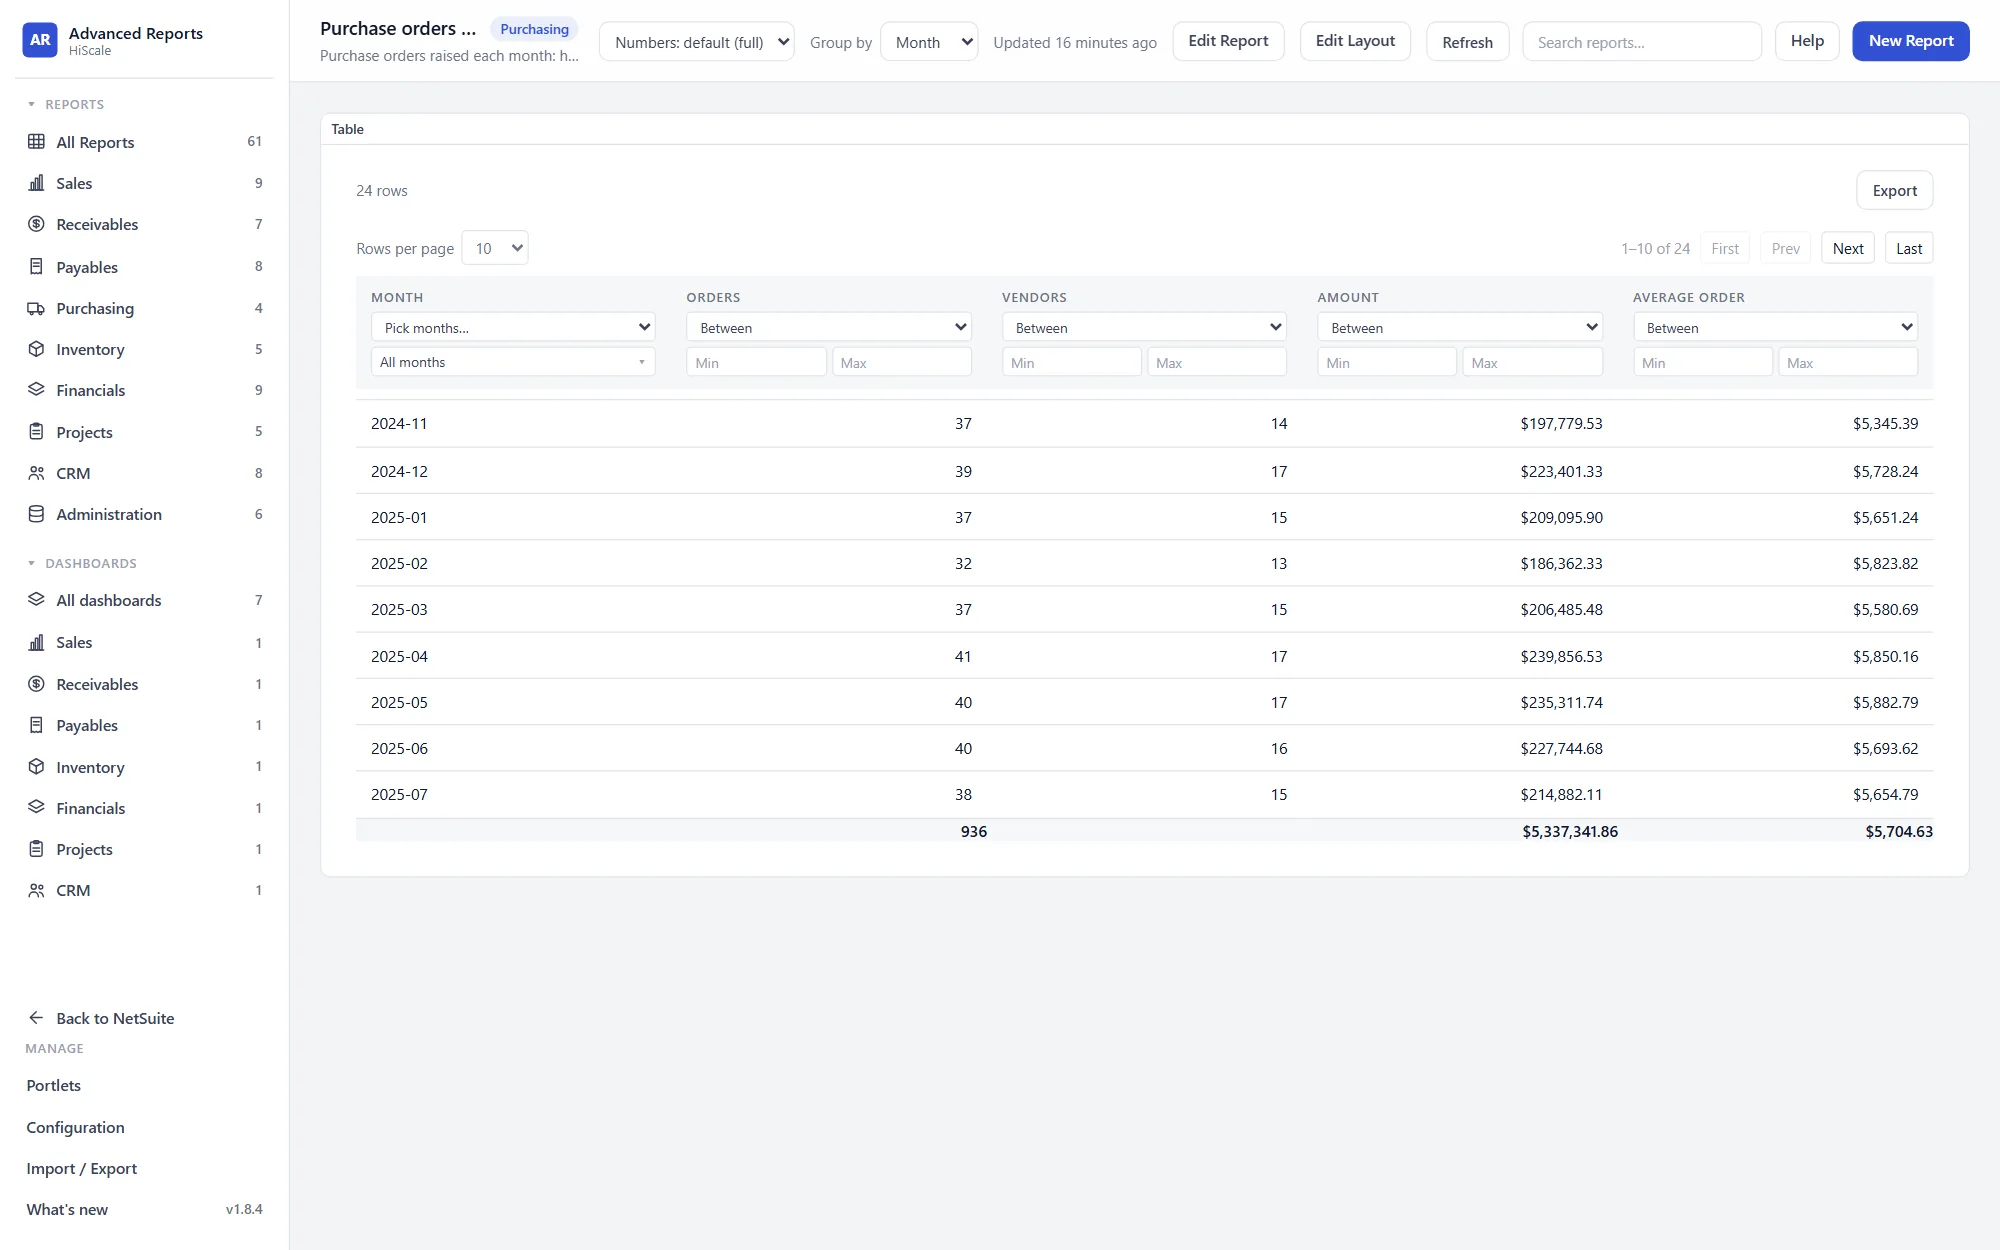Open the Group by Month dropdown
This screenshot has height=1250, width=2000.
tap(929, 42)
